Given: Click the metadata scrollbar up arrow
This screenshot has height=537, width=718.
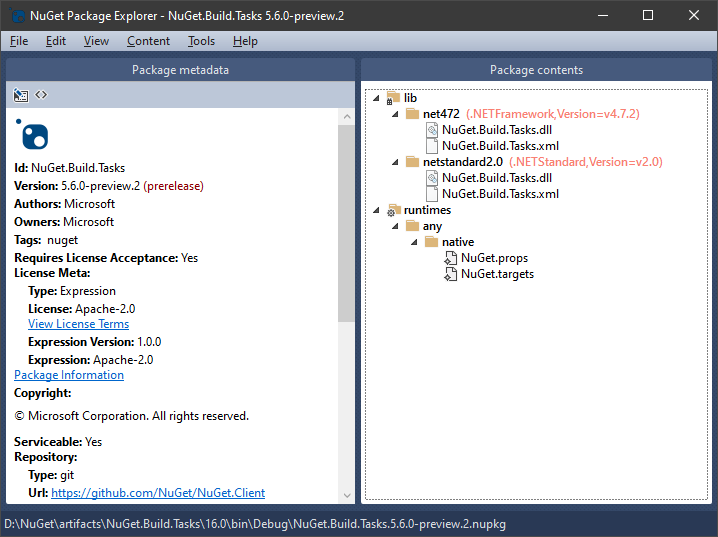Looking at the screenshot, I should 347,116.
